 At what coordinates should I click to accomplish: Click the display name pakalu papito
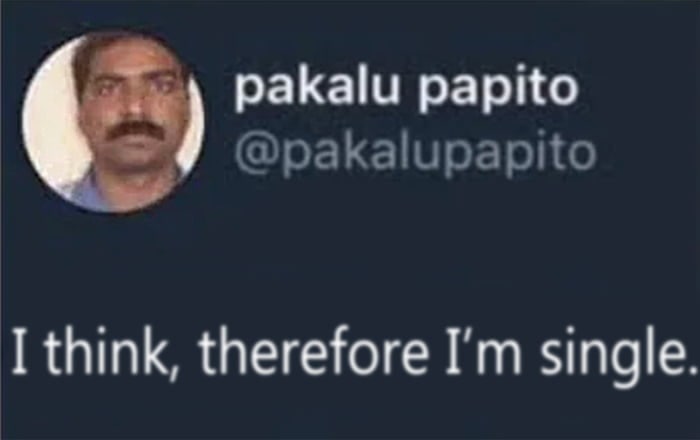[406, 89]
